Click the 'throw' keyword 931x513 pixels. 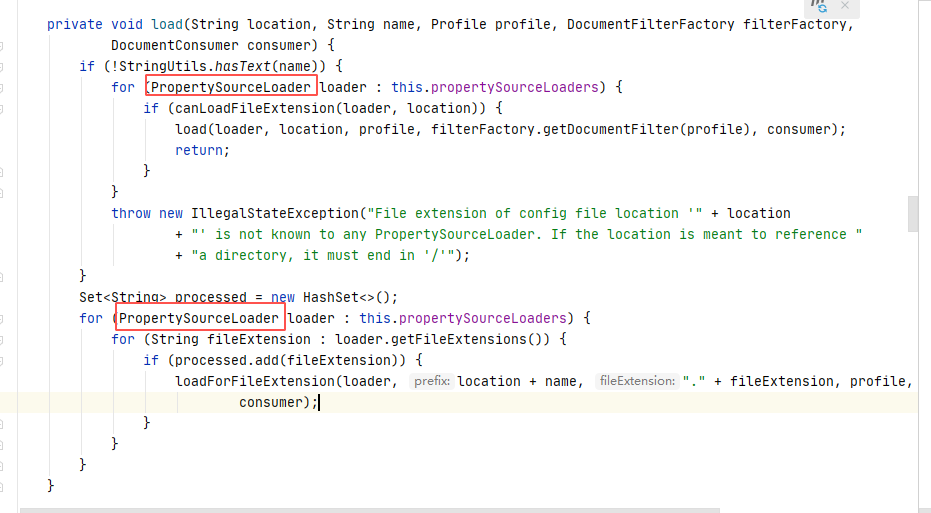coord(131,214)
